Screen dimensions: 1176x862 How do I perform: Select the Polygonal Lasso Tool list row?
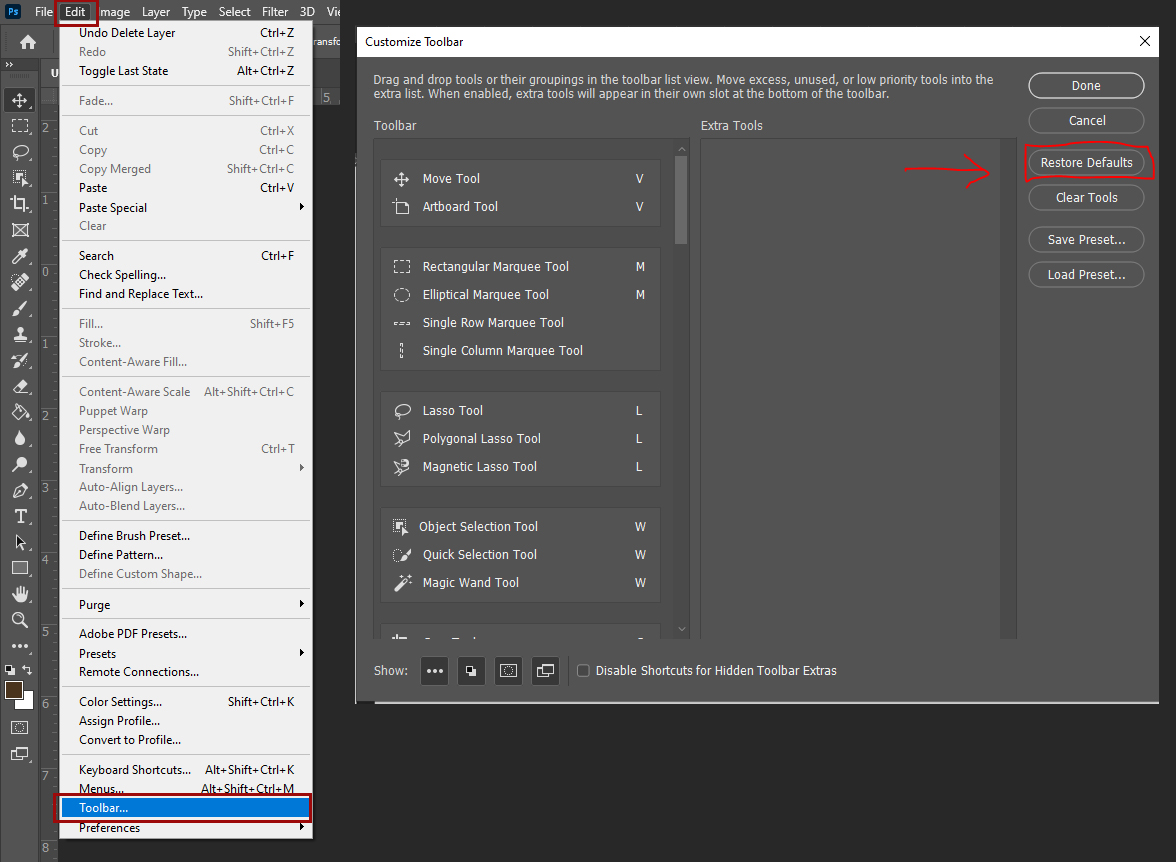520,439
